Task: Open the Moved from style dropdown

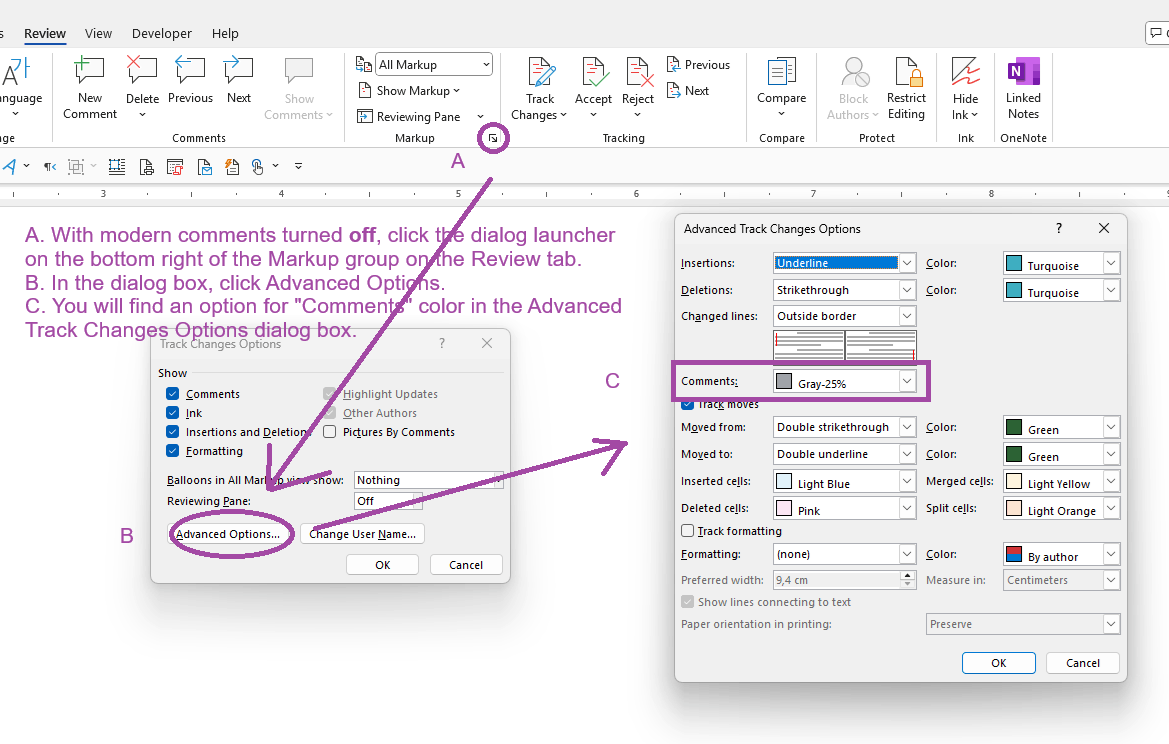Action: [844, 427]
